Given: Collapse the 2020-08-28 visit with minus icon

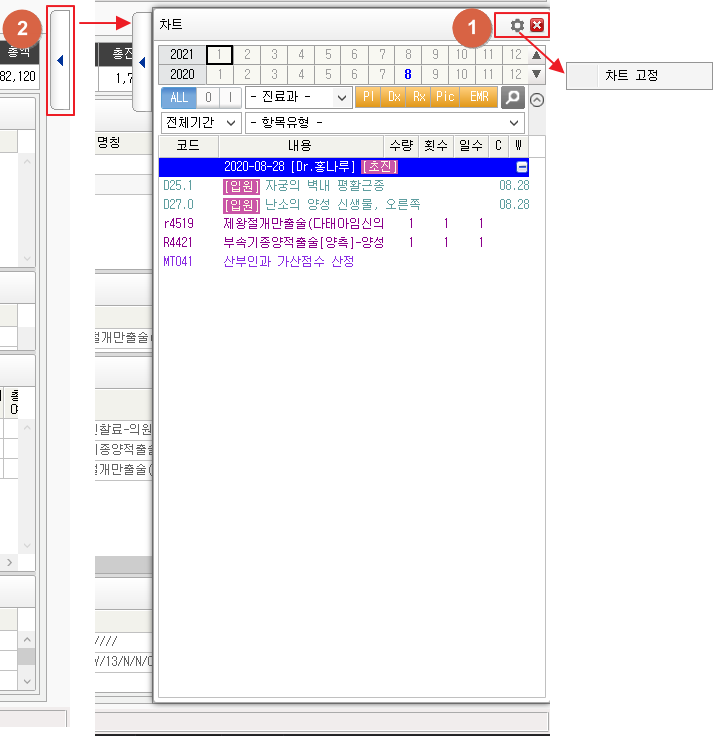Looking at the screenshot, I should click(522, 168).
